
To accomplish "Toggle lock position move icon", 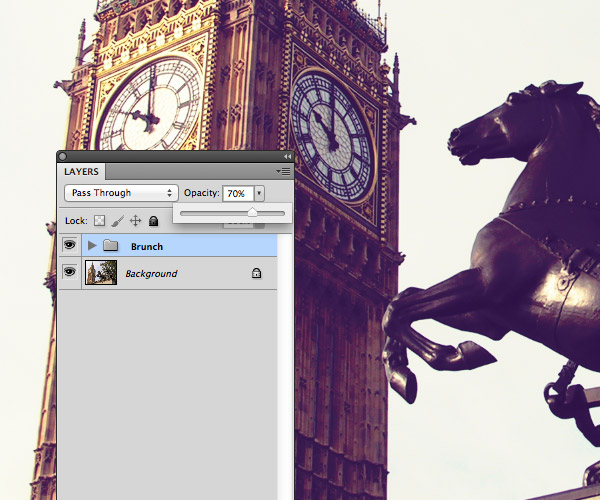I will (135, 221).
